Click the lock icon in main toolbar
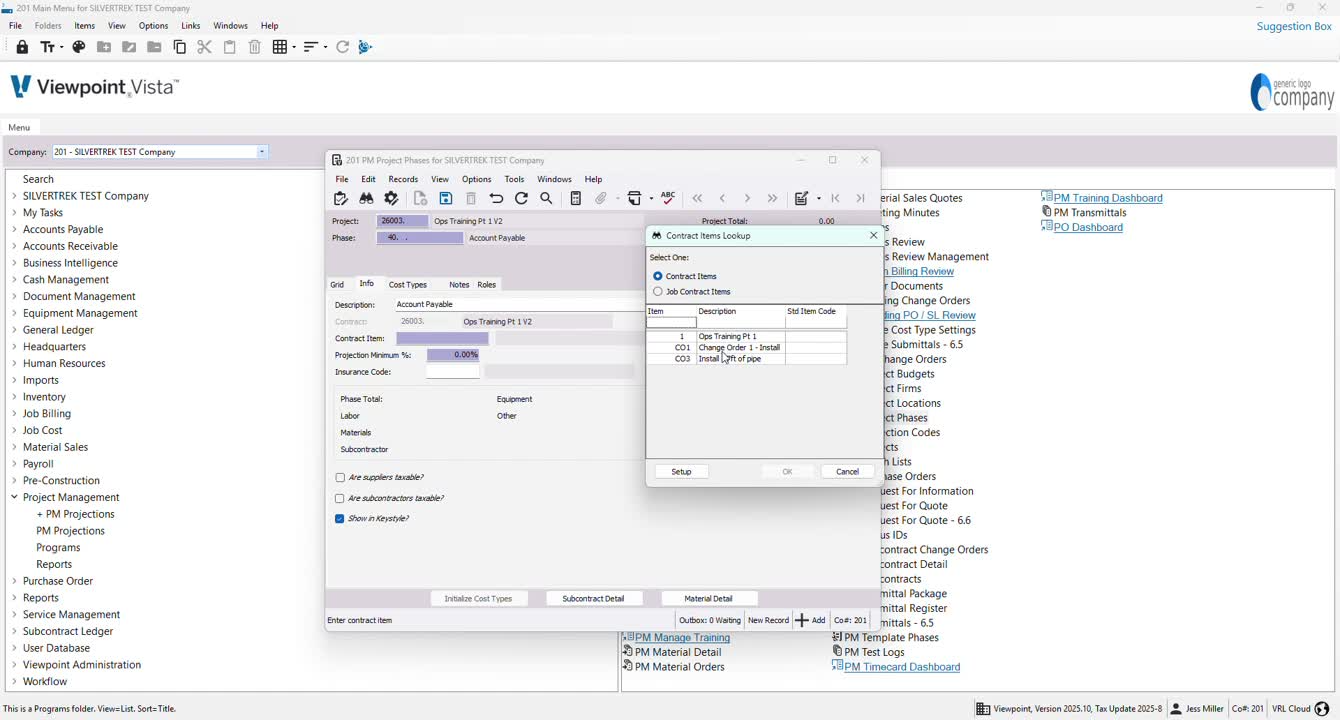 [22, 47]
